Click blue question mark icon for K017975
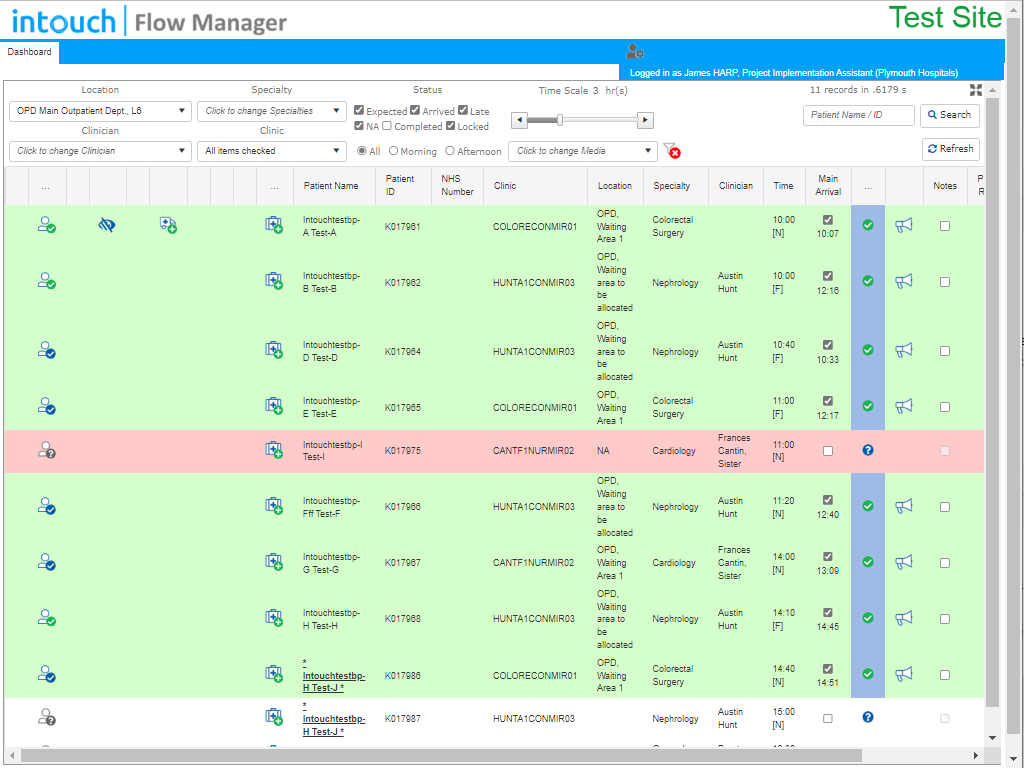The width and height of the screenshot is (1024, 768). (x=868, y=450)
